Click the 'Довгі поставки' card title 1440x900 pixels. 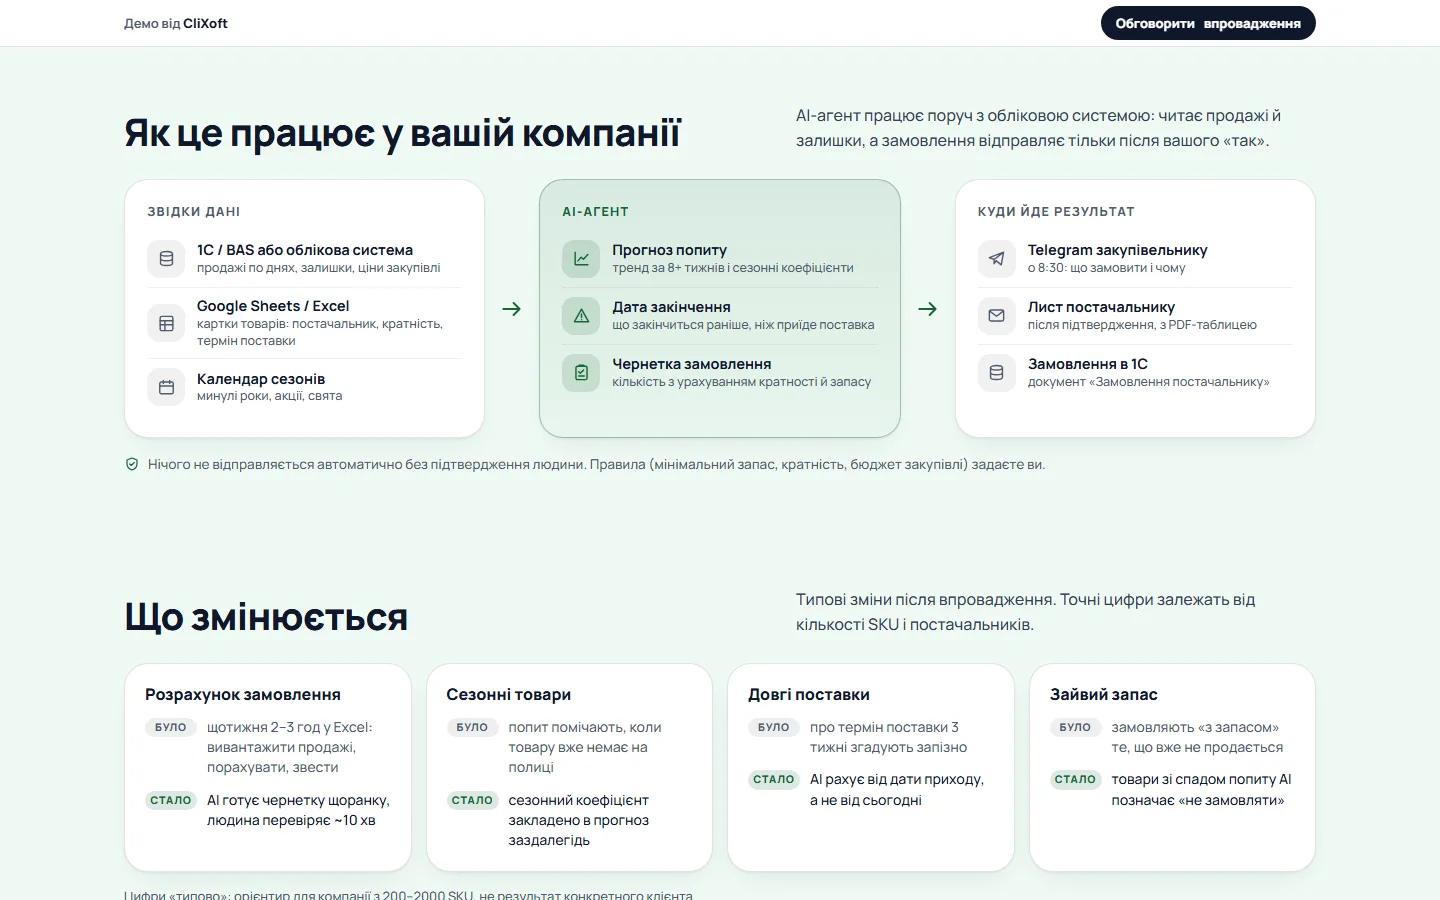click(x=809, y=695)
